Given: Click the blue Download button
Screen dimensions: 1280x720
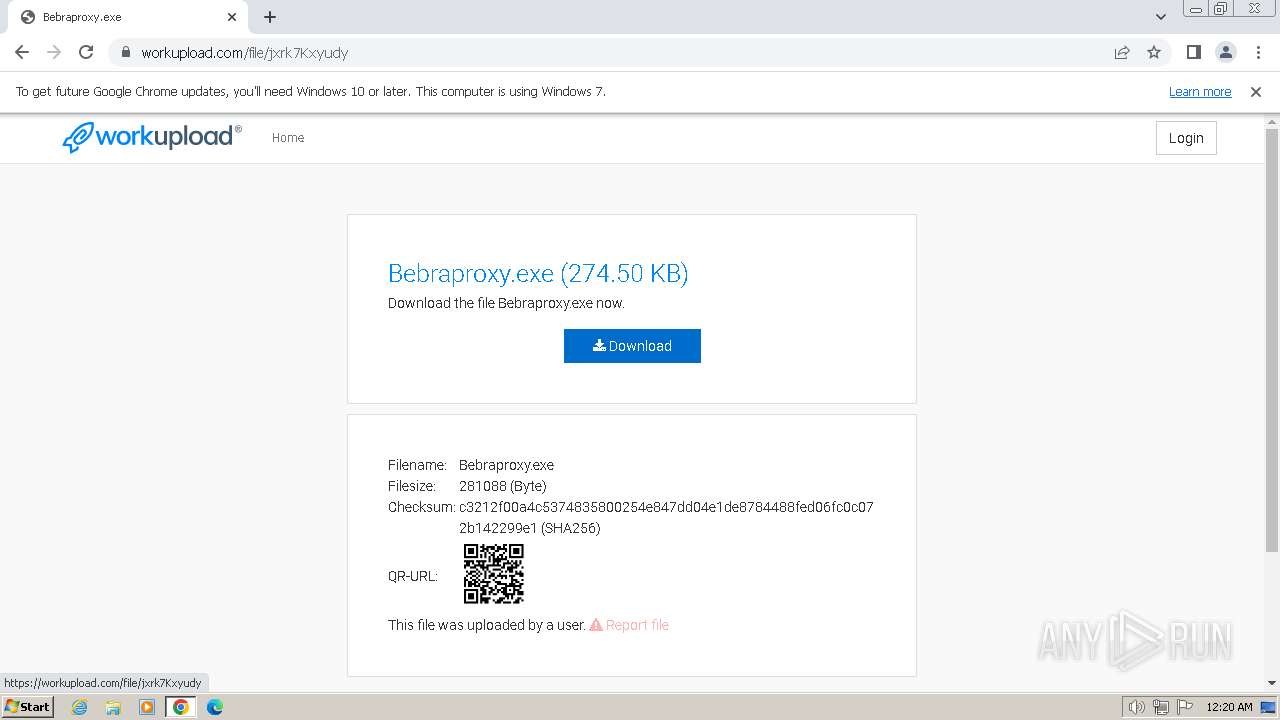Looking at the screenshot, I should (632, 346).
